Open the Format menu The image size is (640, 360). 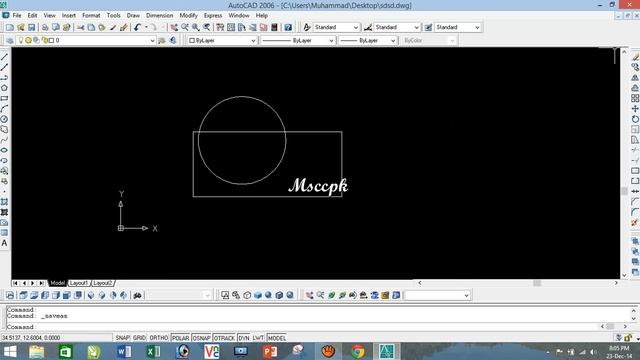tap(91, 15)
